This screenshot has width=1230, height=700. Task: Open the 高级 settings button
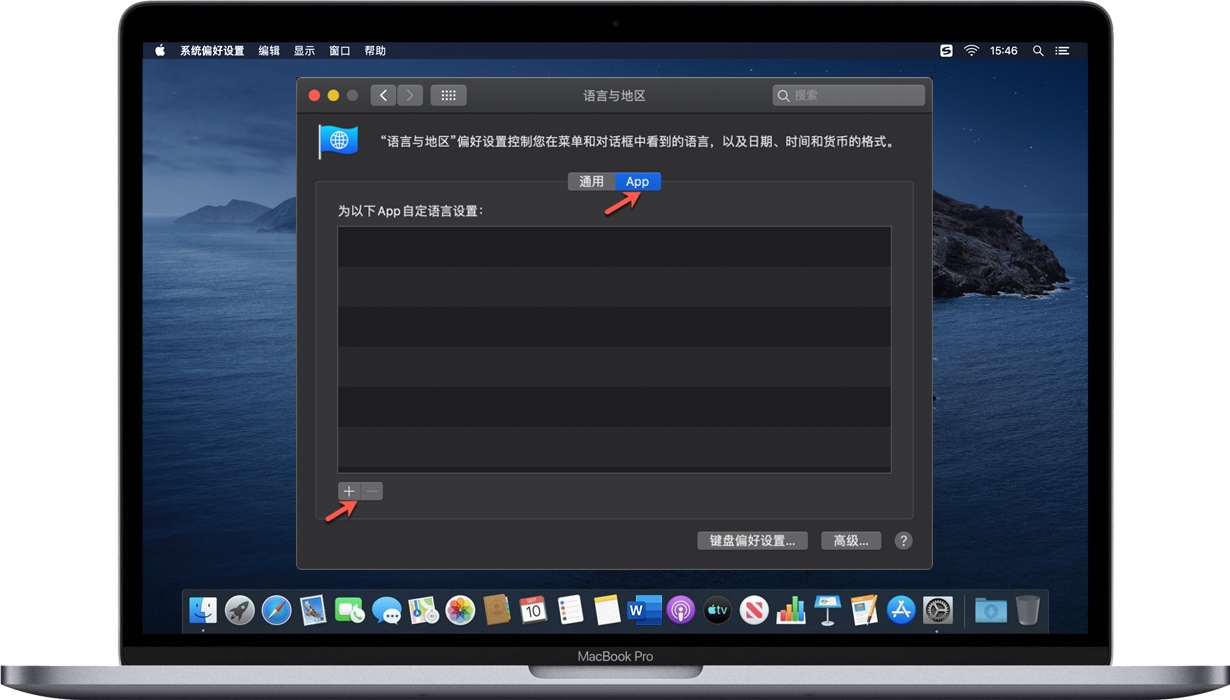click(x=850, y=540)
